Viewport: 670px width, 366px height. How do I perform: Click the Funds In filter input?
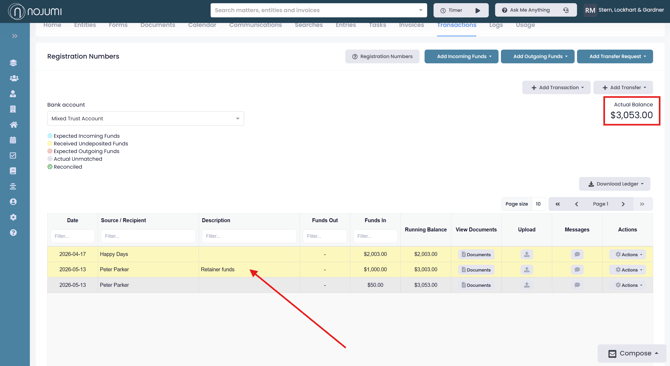(375, 236)
